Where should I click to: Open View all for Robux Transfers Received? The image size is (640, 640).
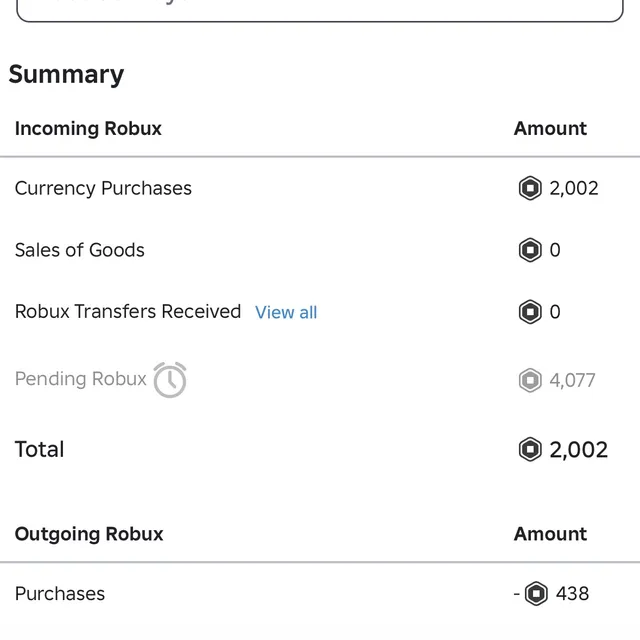(286, 313)
